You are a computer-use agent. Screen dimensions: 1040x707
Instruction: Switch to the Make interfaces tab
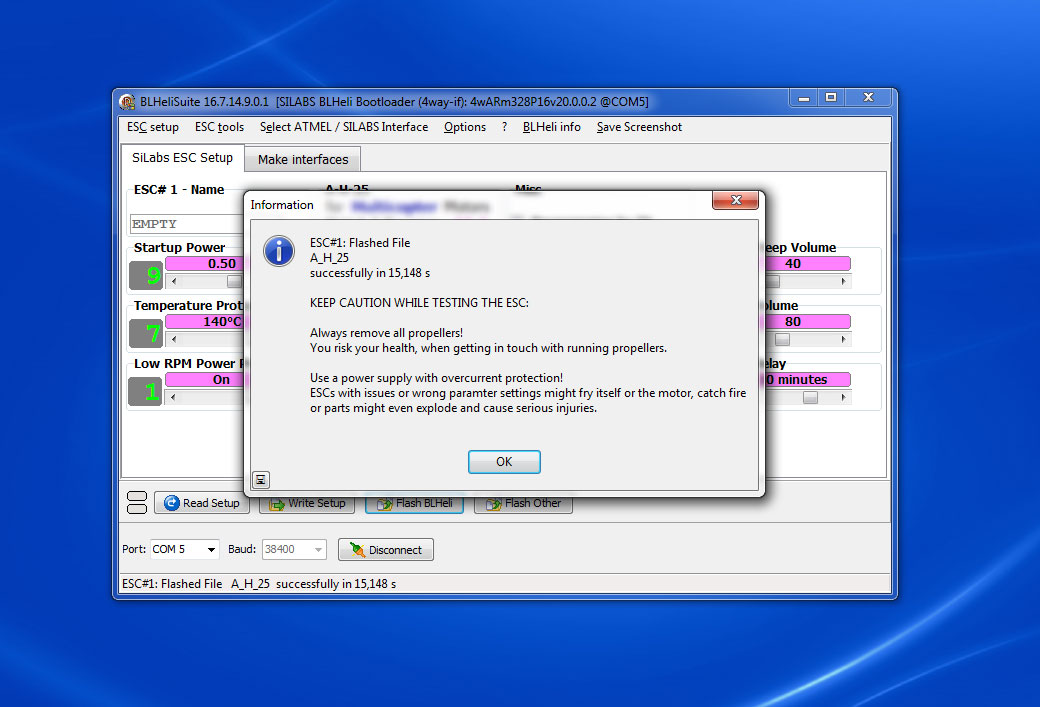(303, 159)
